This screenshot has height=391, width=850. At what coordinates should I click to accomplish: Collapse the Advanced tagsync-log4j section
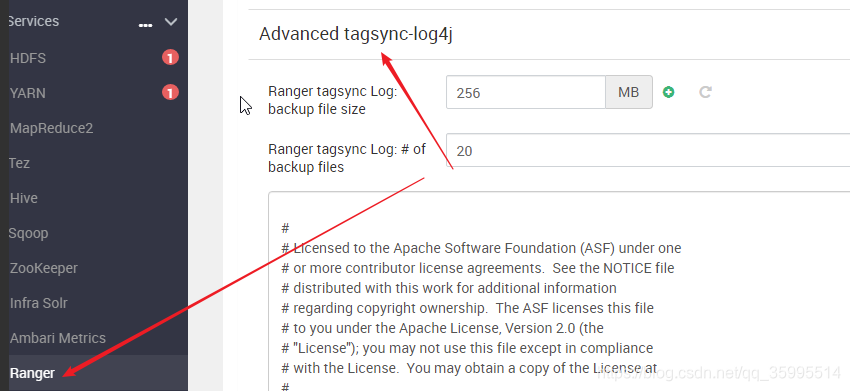point(356,34)
